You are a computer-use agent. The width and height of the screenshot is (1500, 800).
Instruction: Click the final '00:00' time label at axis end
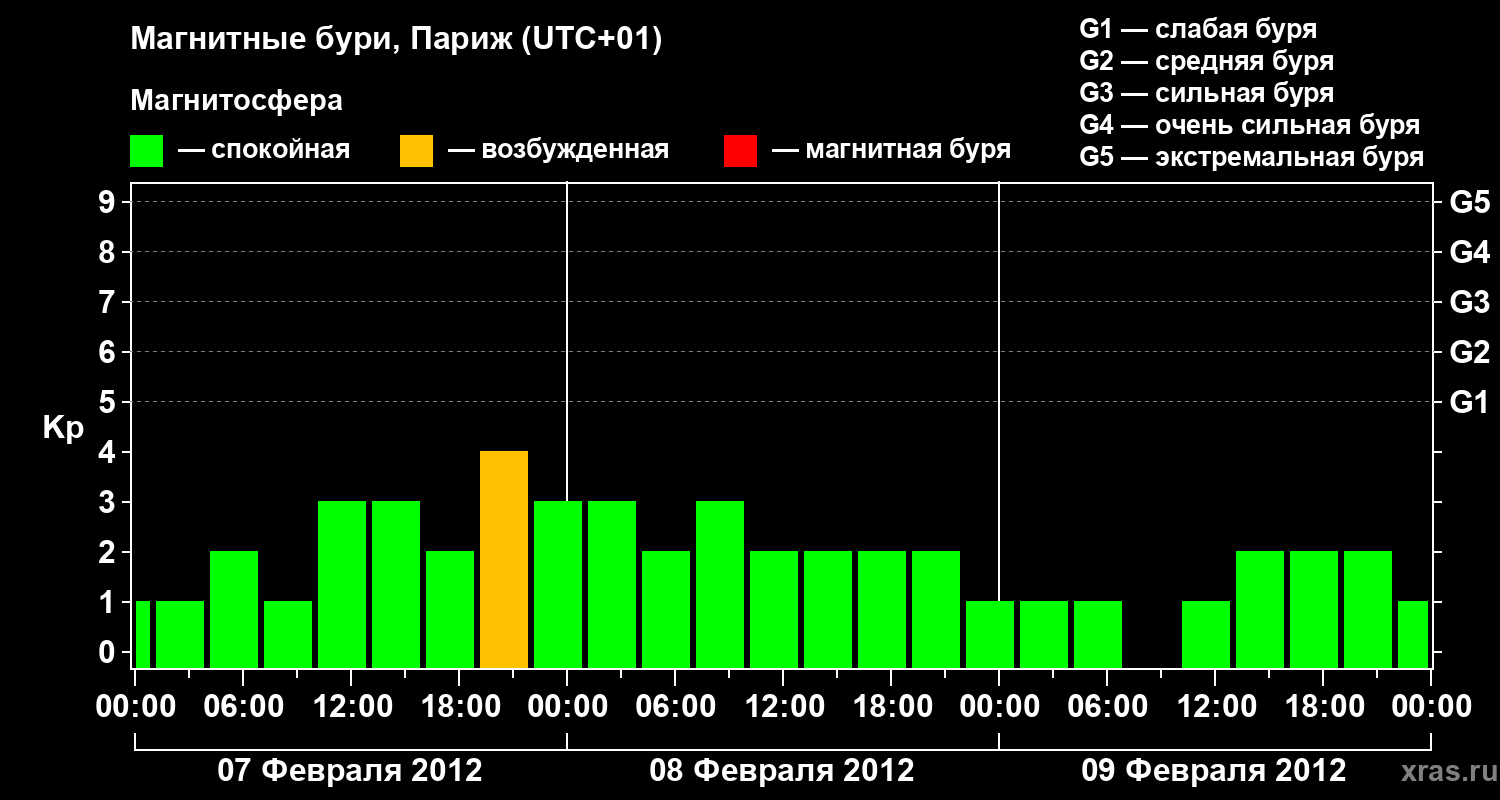(x=1431, y=707)
